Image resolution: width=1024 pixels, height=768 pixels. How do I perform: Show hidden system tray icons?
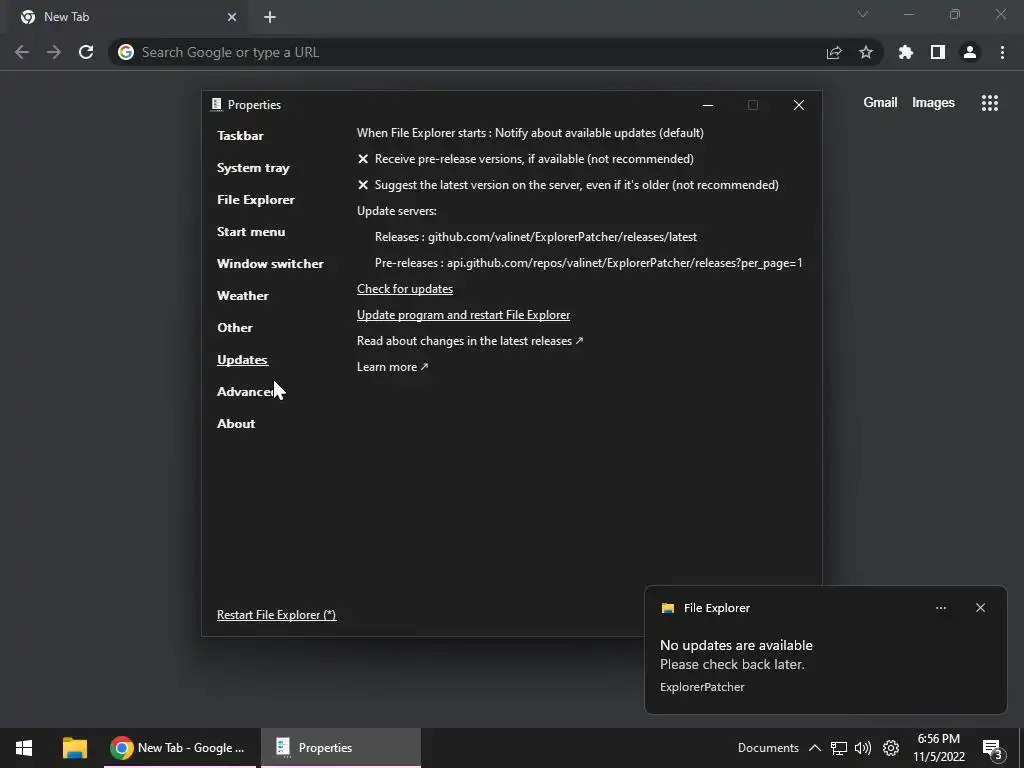point(815,748)
